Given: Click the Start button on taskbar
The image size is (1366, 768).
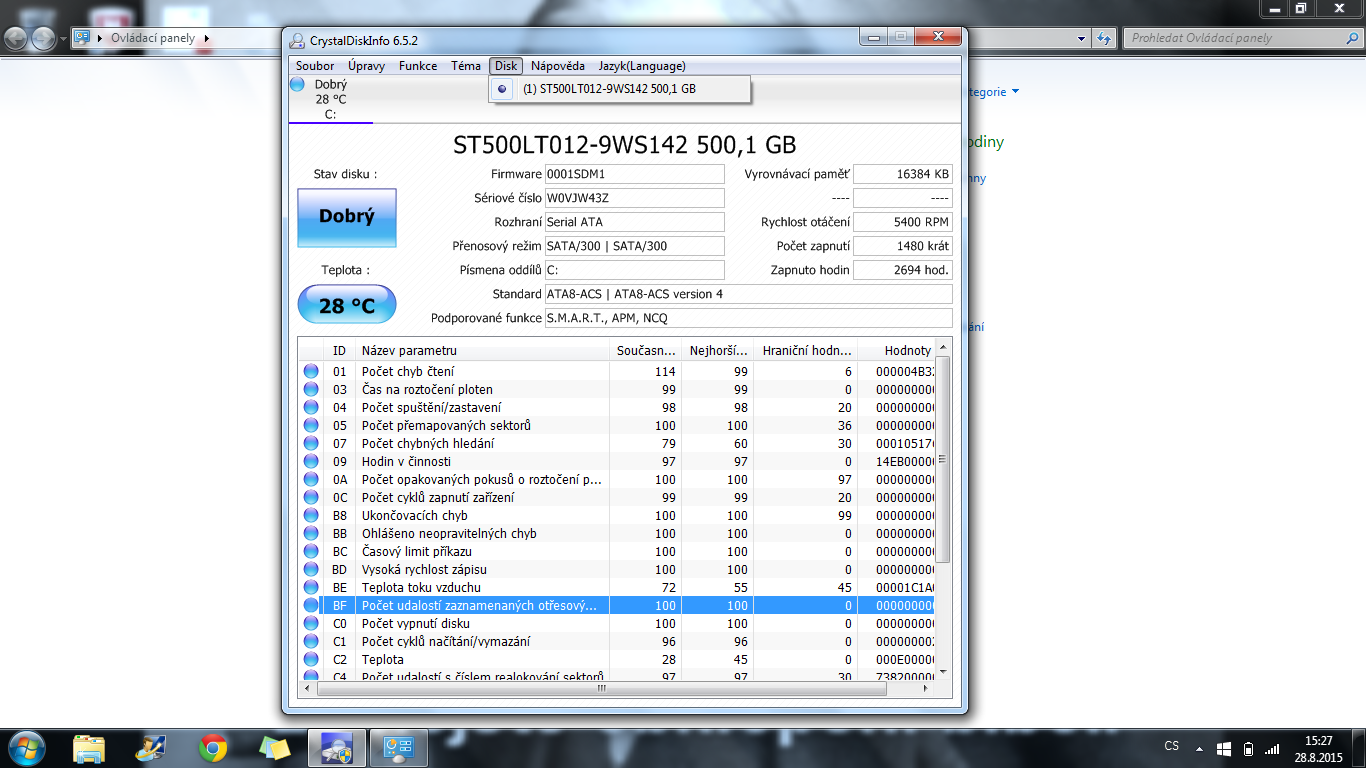Looking at the screenshot, I should click(x=25, y=747).
